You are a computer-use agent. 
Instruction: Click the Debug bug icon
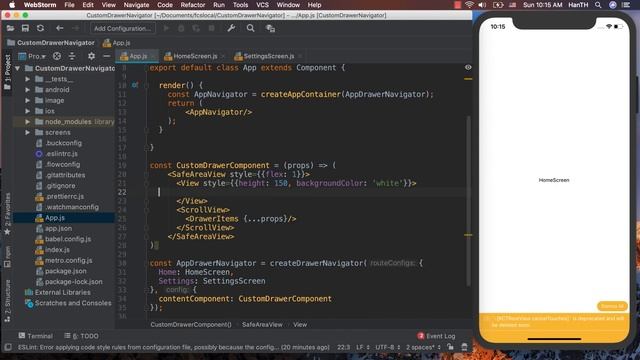point(181,28)
